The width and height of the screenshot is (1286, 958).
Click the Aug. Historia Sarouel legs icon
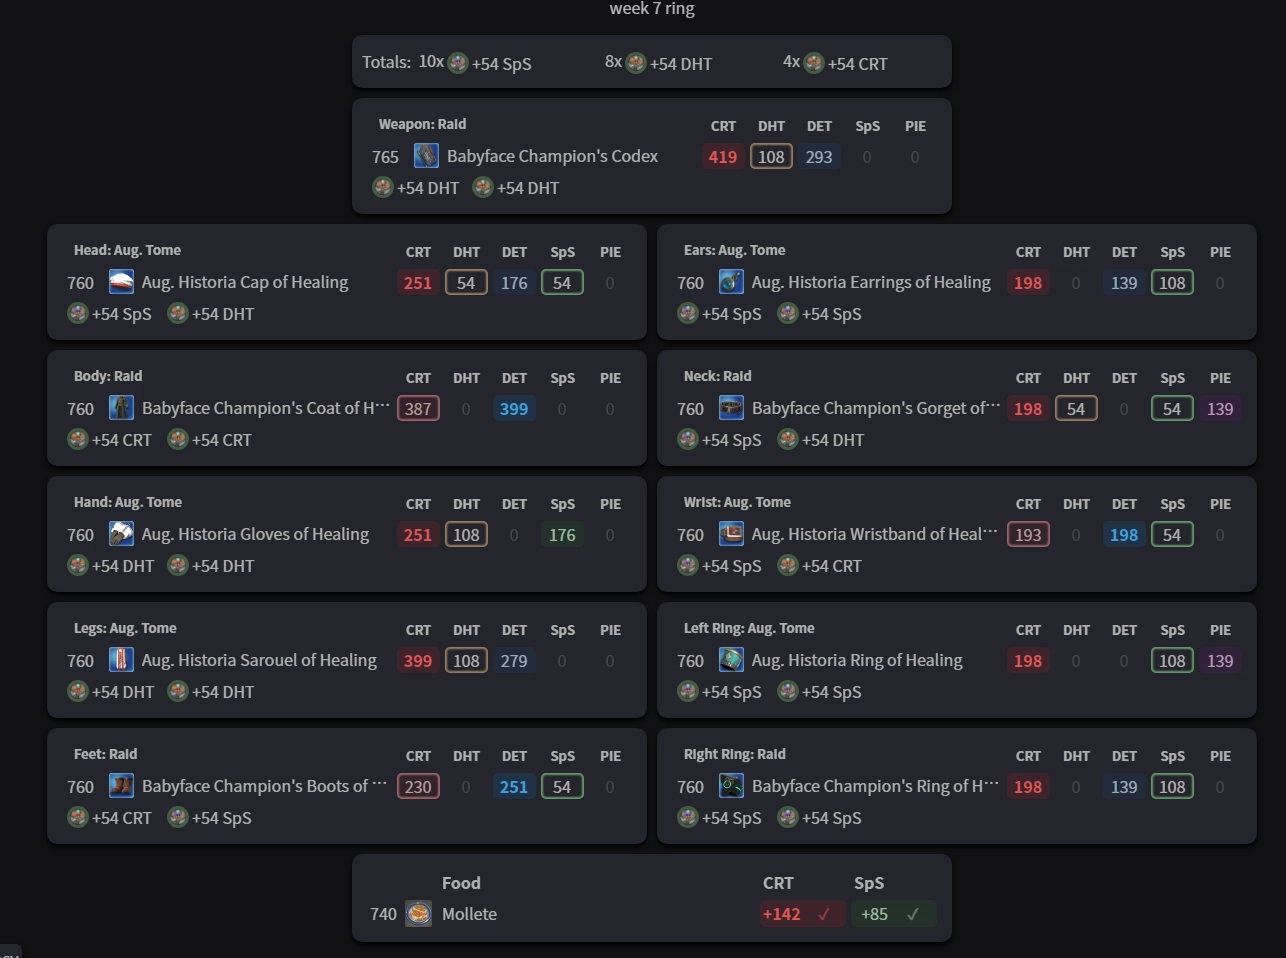[x=121, y=660]
